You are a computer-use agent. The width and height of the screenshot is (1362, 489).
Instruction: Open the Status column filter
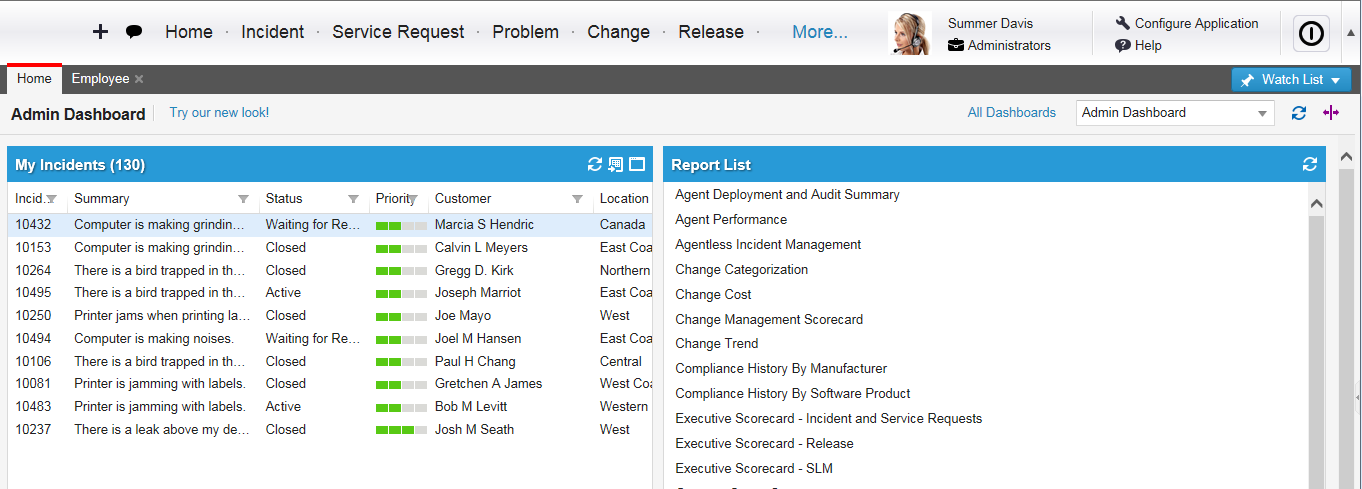click(x=353, y=199)
